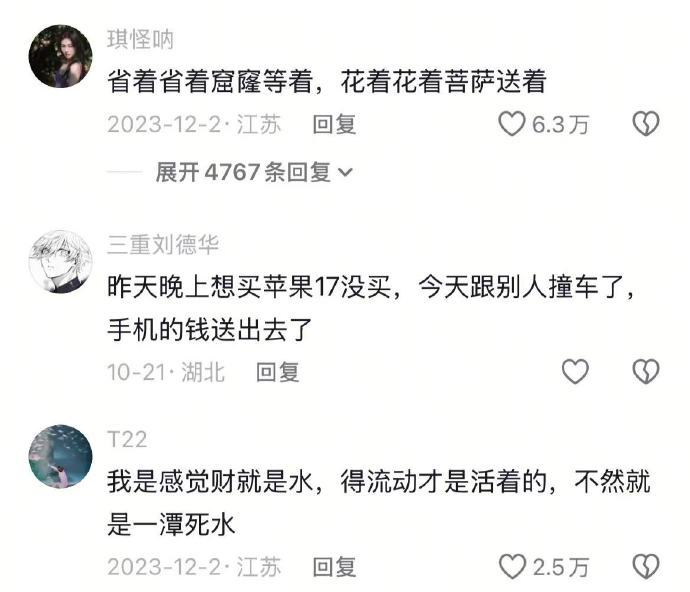Open the username T22
This screenshot has width=690, height=592.
(x=127, y=439)
